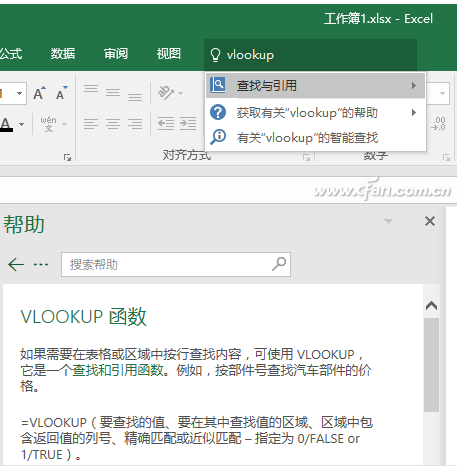This screenshot has height=467, width=457.
Task: Select the 查找与引用 menu item
Action: (x=315, y=86)
